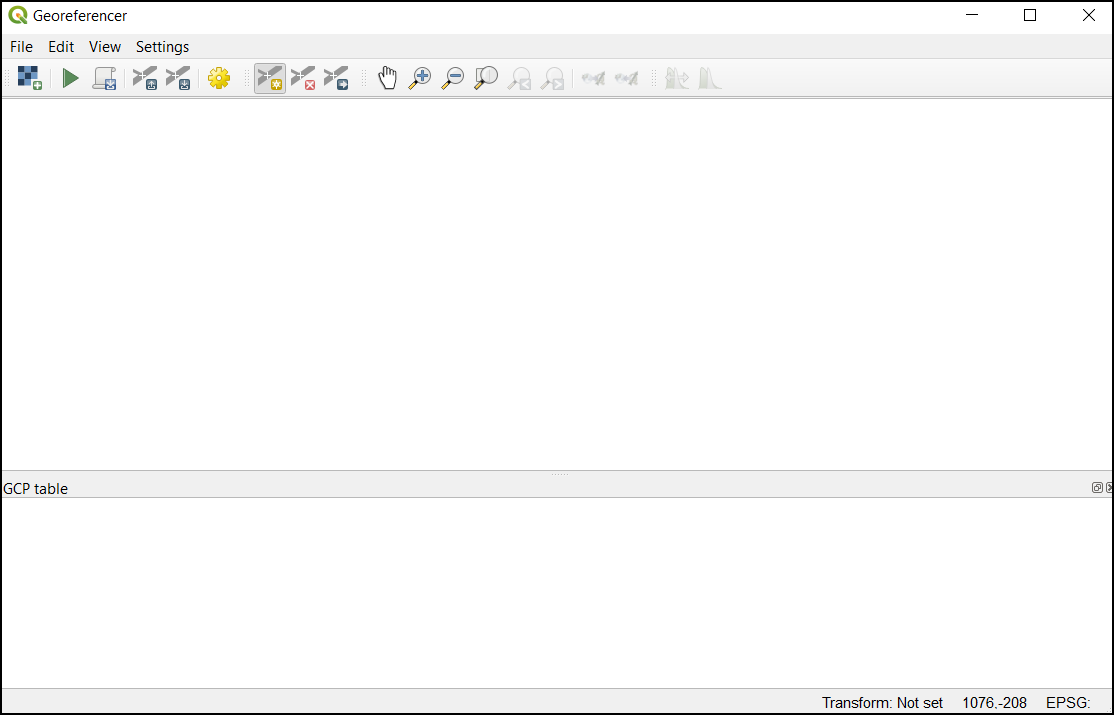Viewport: 1114px width, 715px height.
Task: Click the Save GCP Points As icon
Action: [178, 78]
